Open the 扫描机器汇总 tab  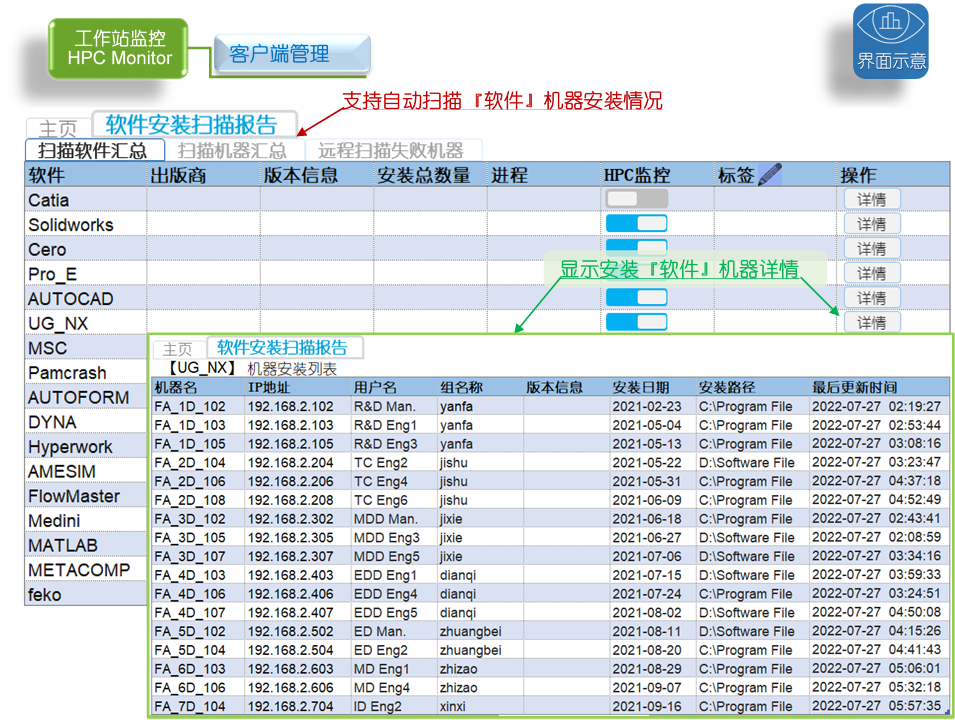point(232,150)
